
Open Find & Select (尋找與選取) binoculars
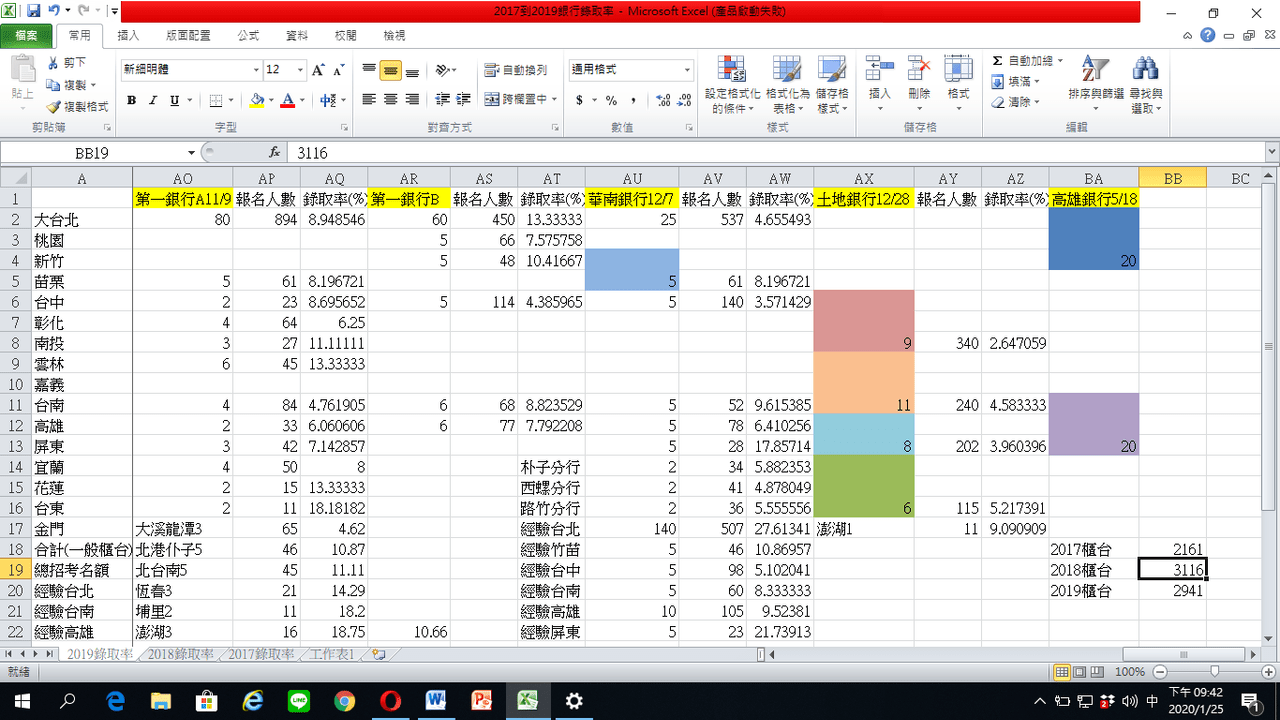click(x=1145, y=84)
